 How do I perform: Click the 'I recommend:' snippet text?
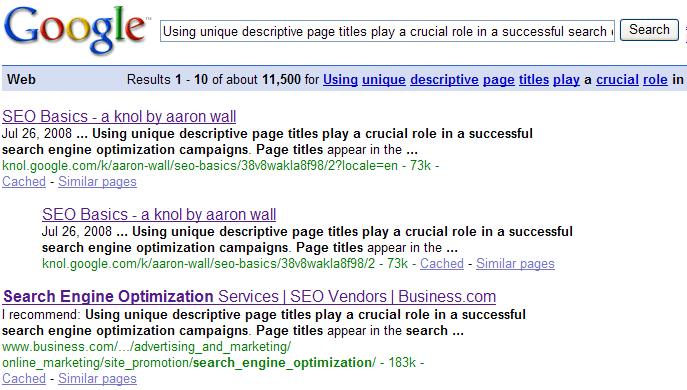point(41,315)
